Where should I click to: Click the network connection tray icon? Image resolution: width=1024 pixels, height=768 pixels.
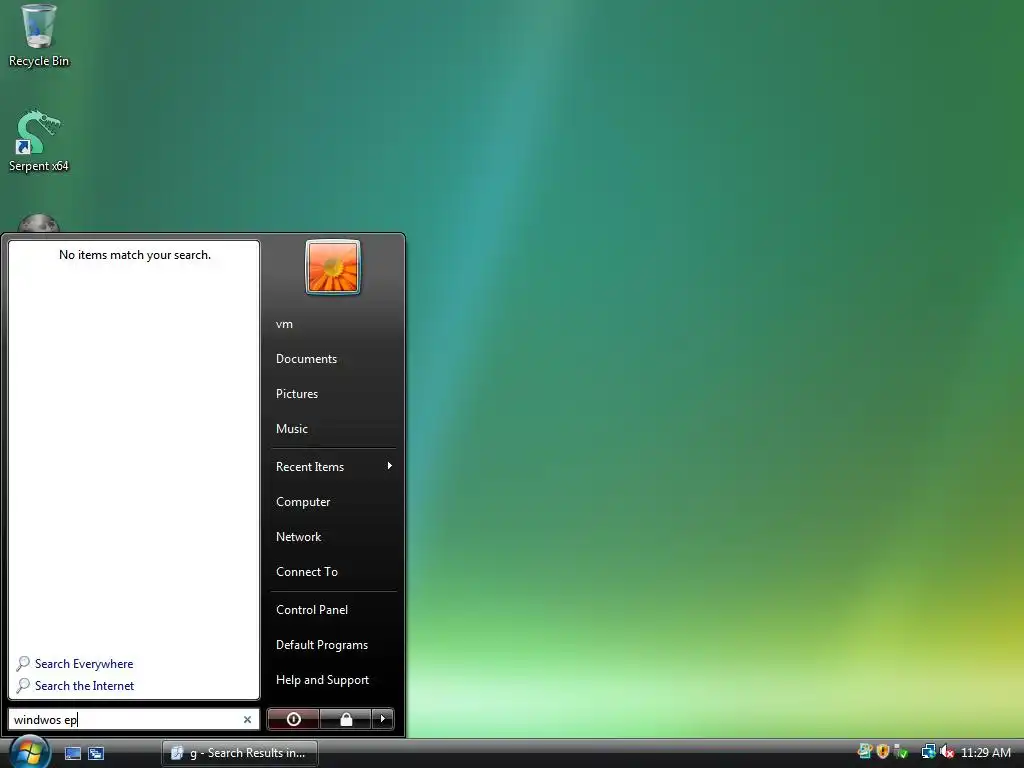[x=928, y=752]
